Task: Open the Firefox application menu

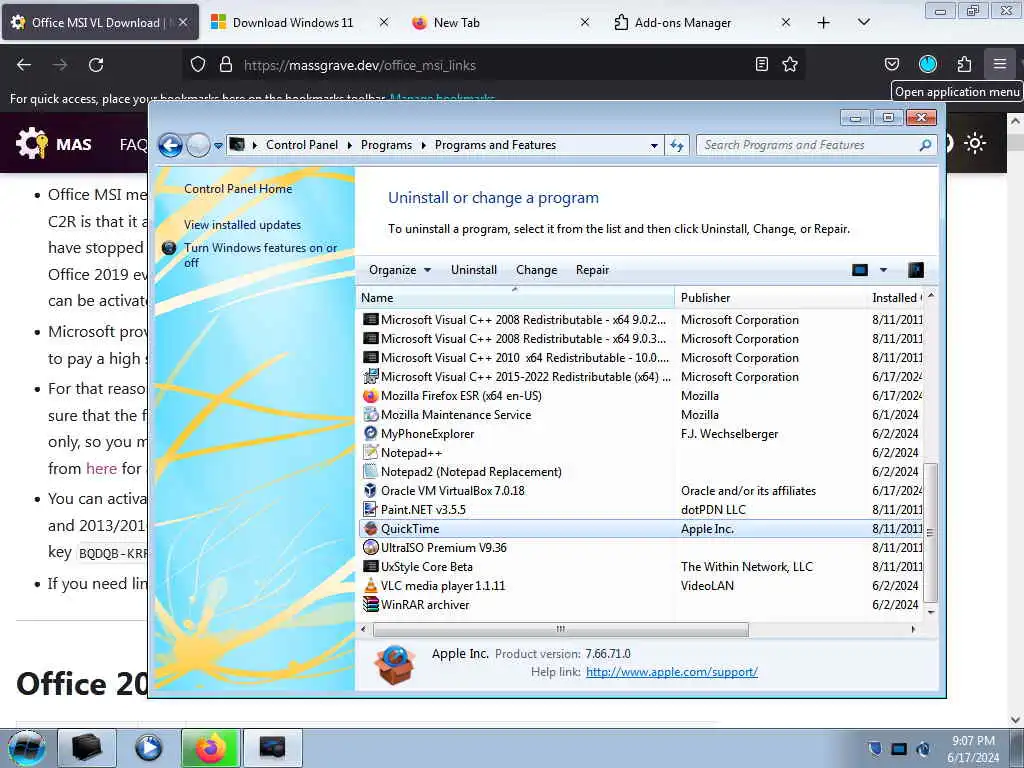Action: click(x=1000, y=64)
